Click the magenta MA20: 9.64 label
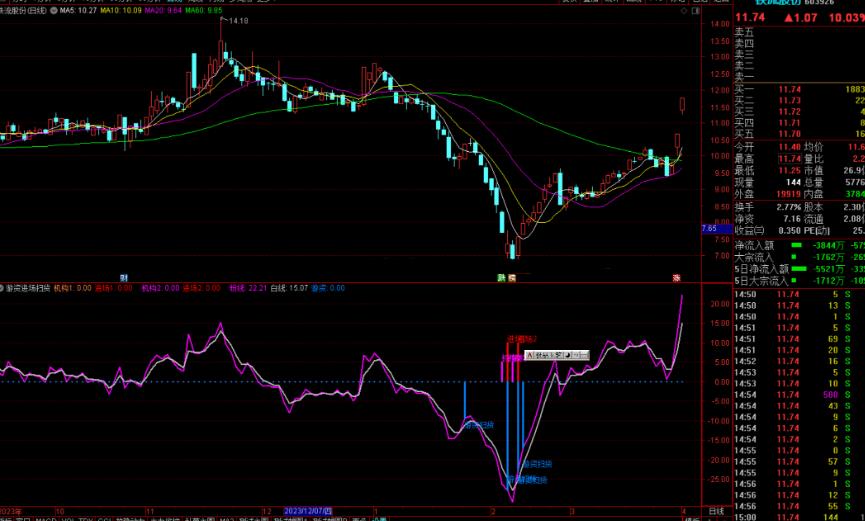Viewport: 865px width, 521px height. tap(163, 10)
